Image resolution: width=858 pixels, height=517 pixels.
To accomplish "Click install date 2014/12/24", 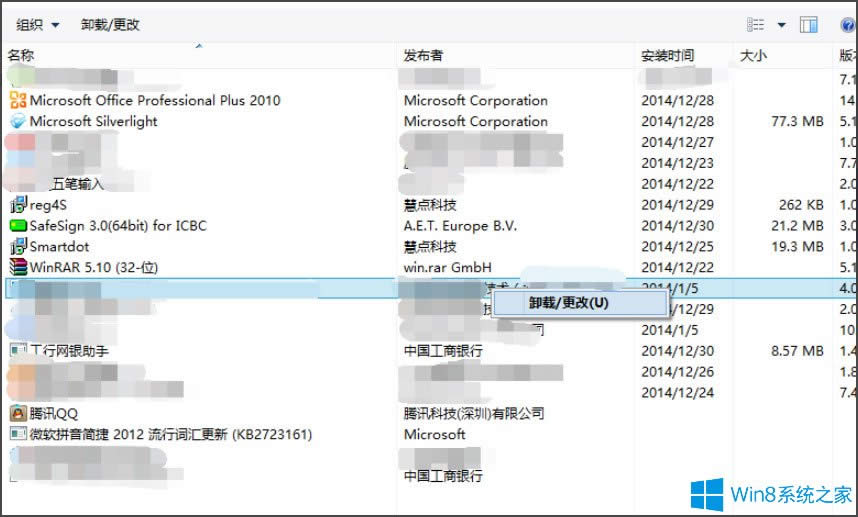I will coord(677,392).
